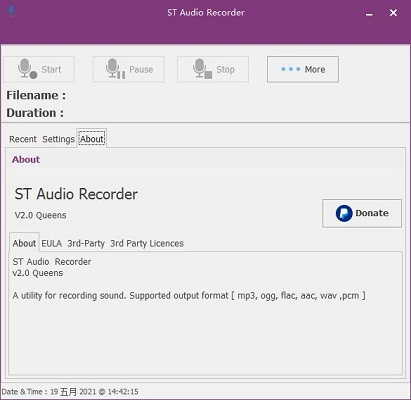The image size is (411, 400).
Task: Close the ST Audio Recorder window
Action: click(x=393, y=13)
